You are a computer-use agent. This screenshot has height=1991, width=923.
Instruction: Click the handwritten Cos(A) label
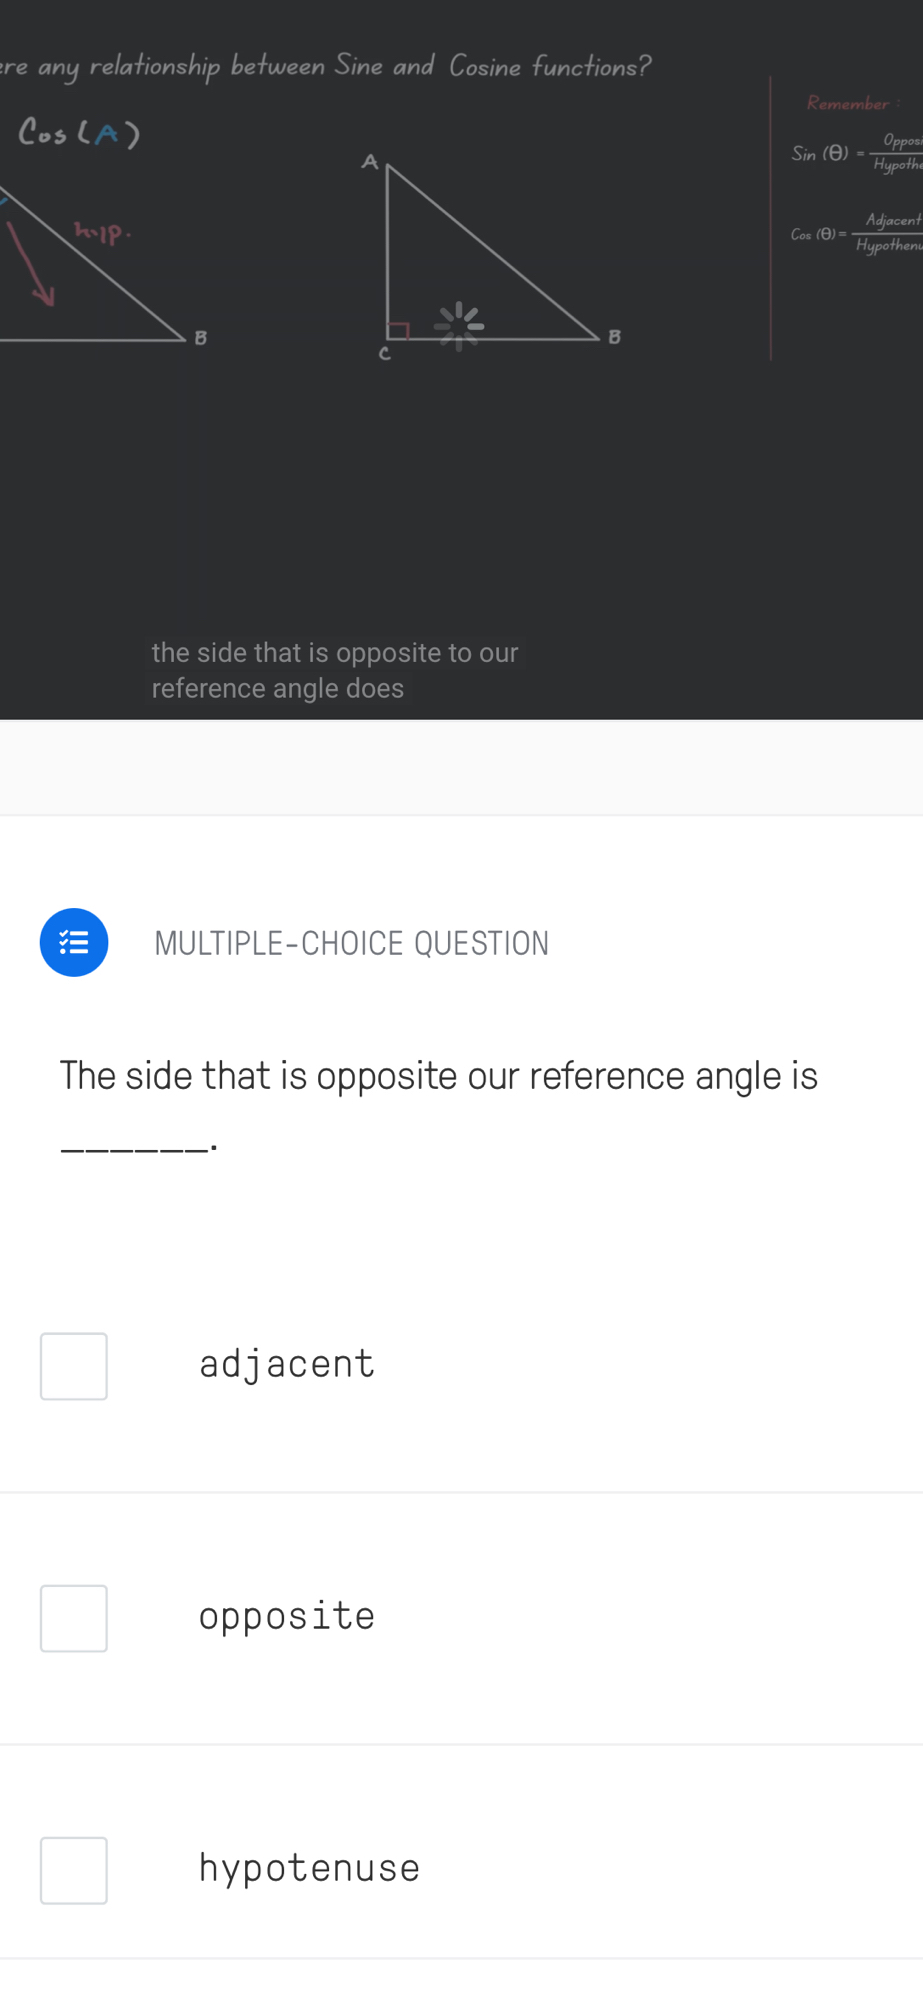point(79,132)
